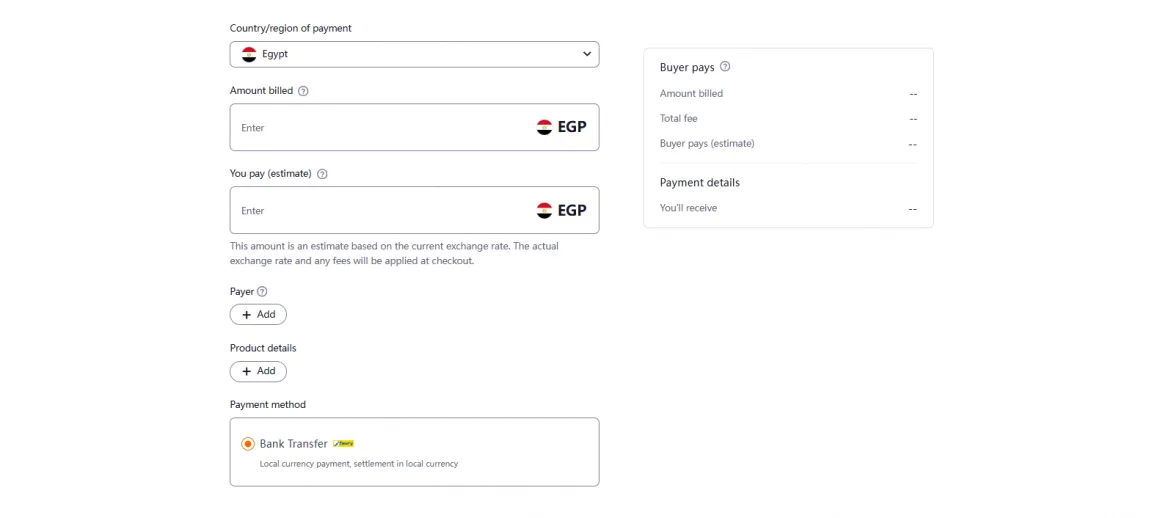Show help for You pay (estimate)
The height and width of the screenshot is (518, 1152).
pyautogui.click(x=322, y=174)
